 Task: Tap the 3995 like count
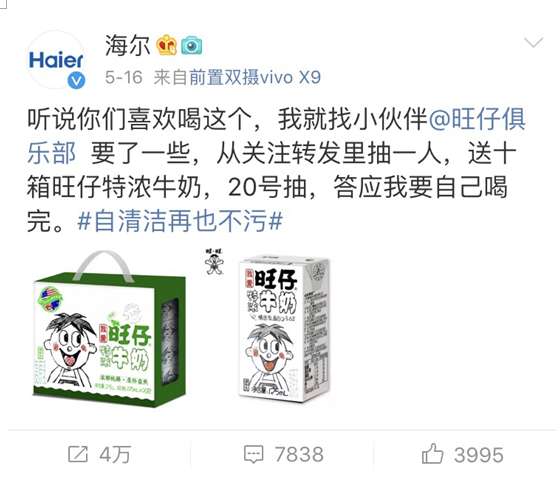coord(479,455)
